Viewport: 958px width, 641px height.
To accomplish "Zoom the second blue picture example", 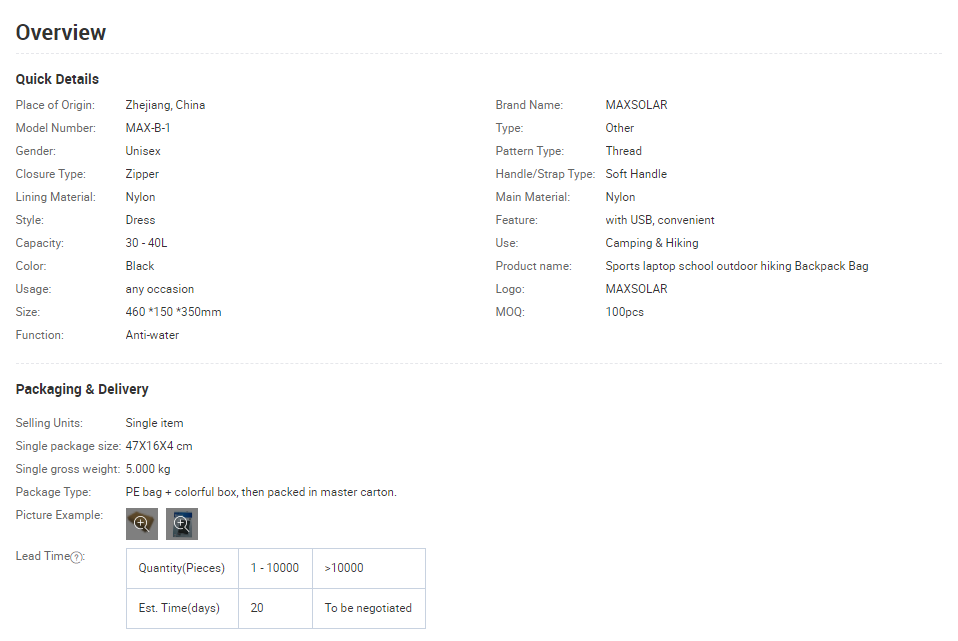I will pyautogui.click(x=182, y=524).
